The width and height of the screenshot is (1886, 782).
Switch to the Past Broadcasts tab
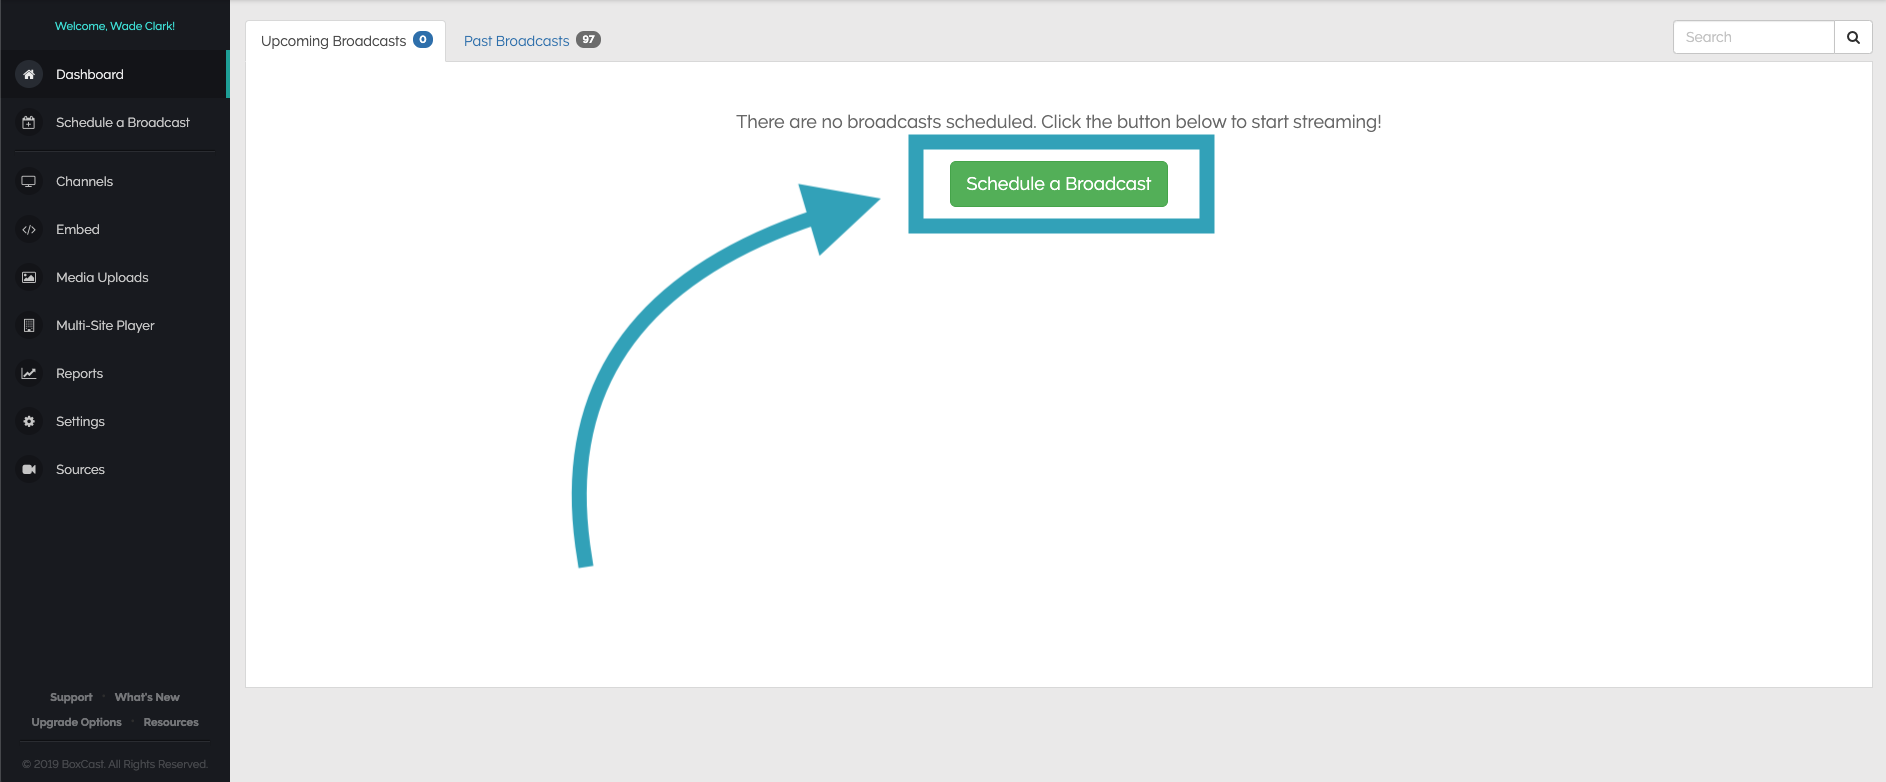516,41
